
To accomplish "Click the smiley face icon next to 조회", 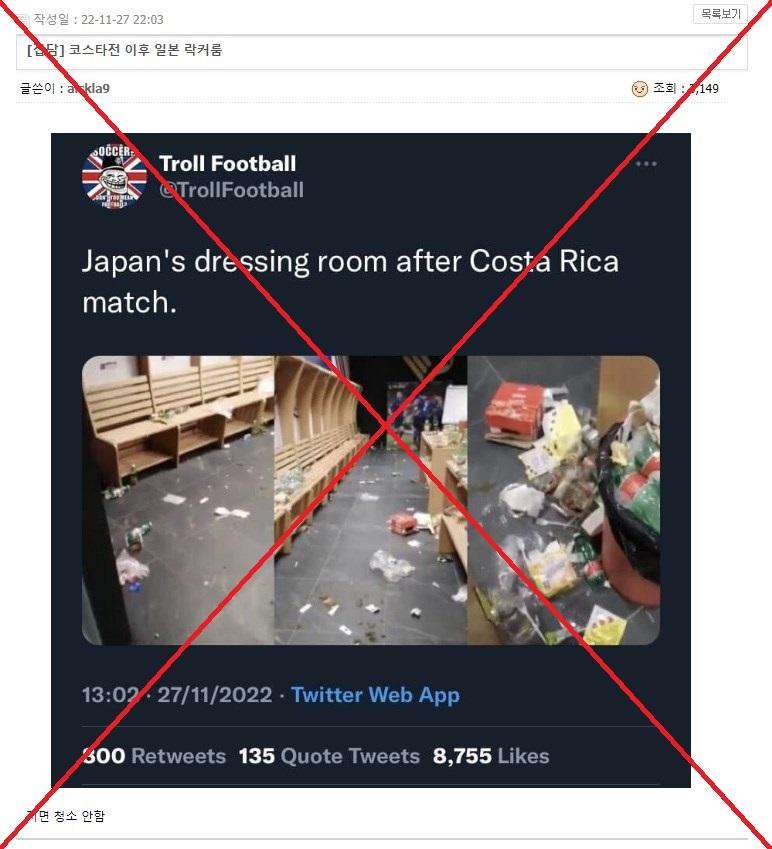I will point(639,88).
